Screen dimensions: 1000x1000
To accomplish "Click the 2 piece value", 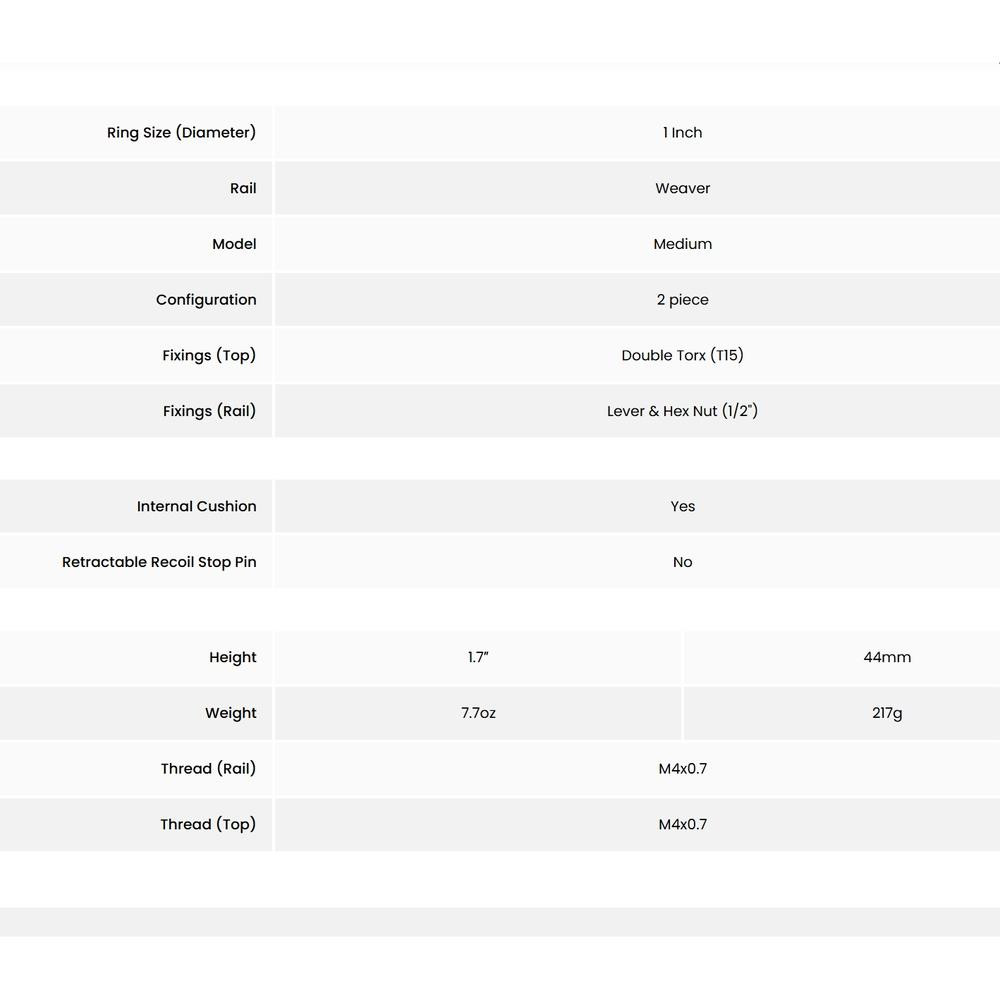I will click(x=682, y=300).
